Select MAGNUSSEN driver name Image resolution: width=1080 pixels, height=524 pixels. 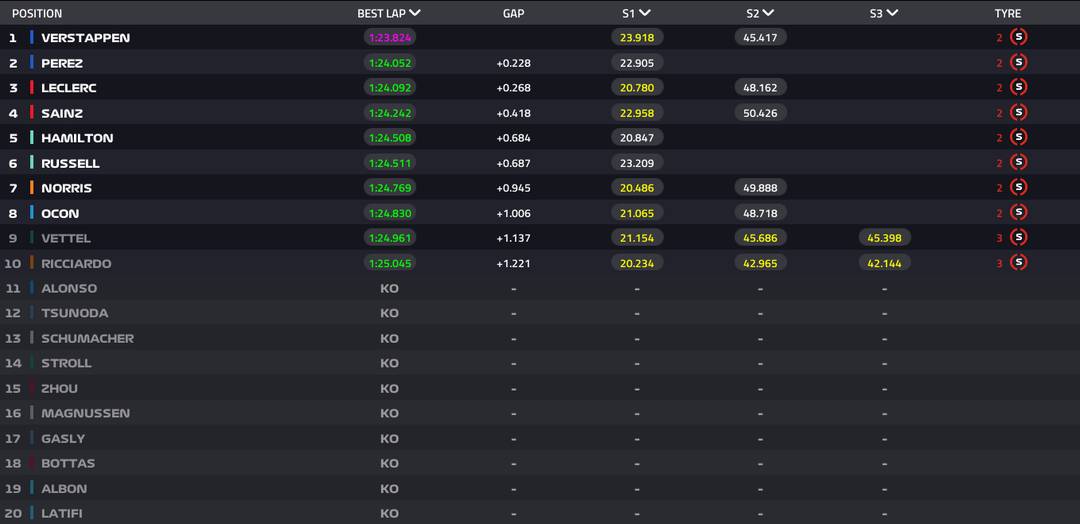click(85, 413)
